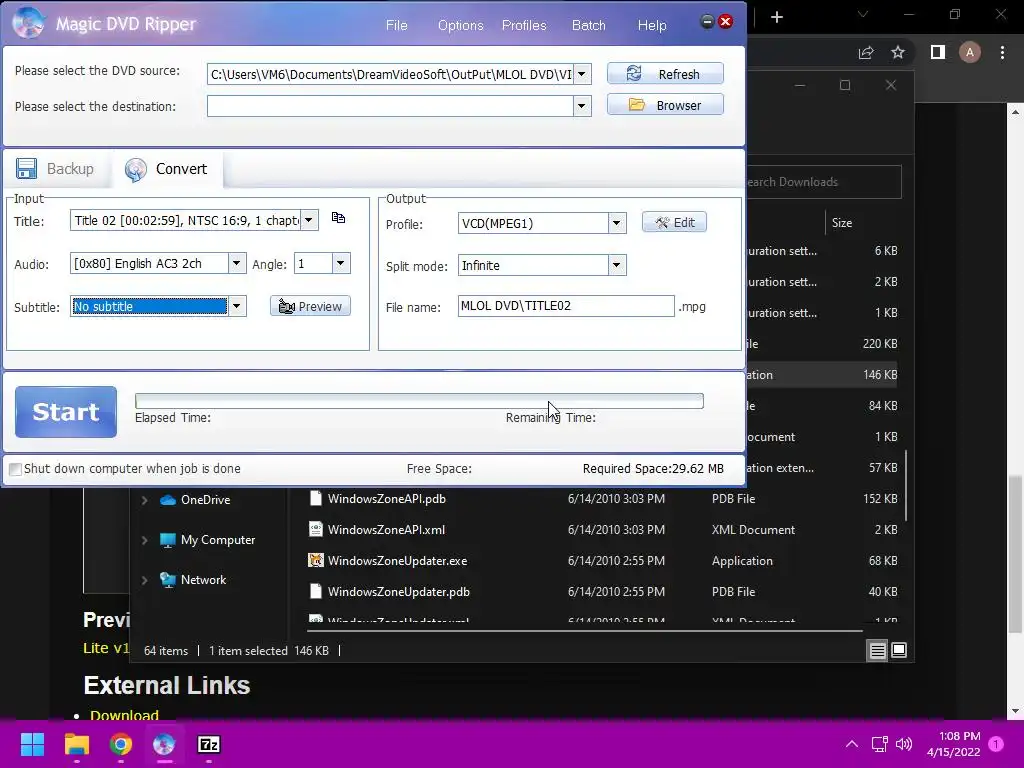
Task: Click the Browser button for the destination
Action: point(665,104)
